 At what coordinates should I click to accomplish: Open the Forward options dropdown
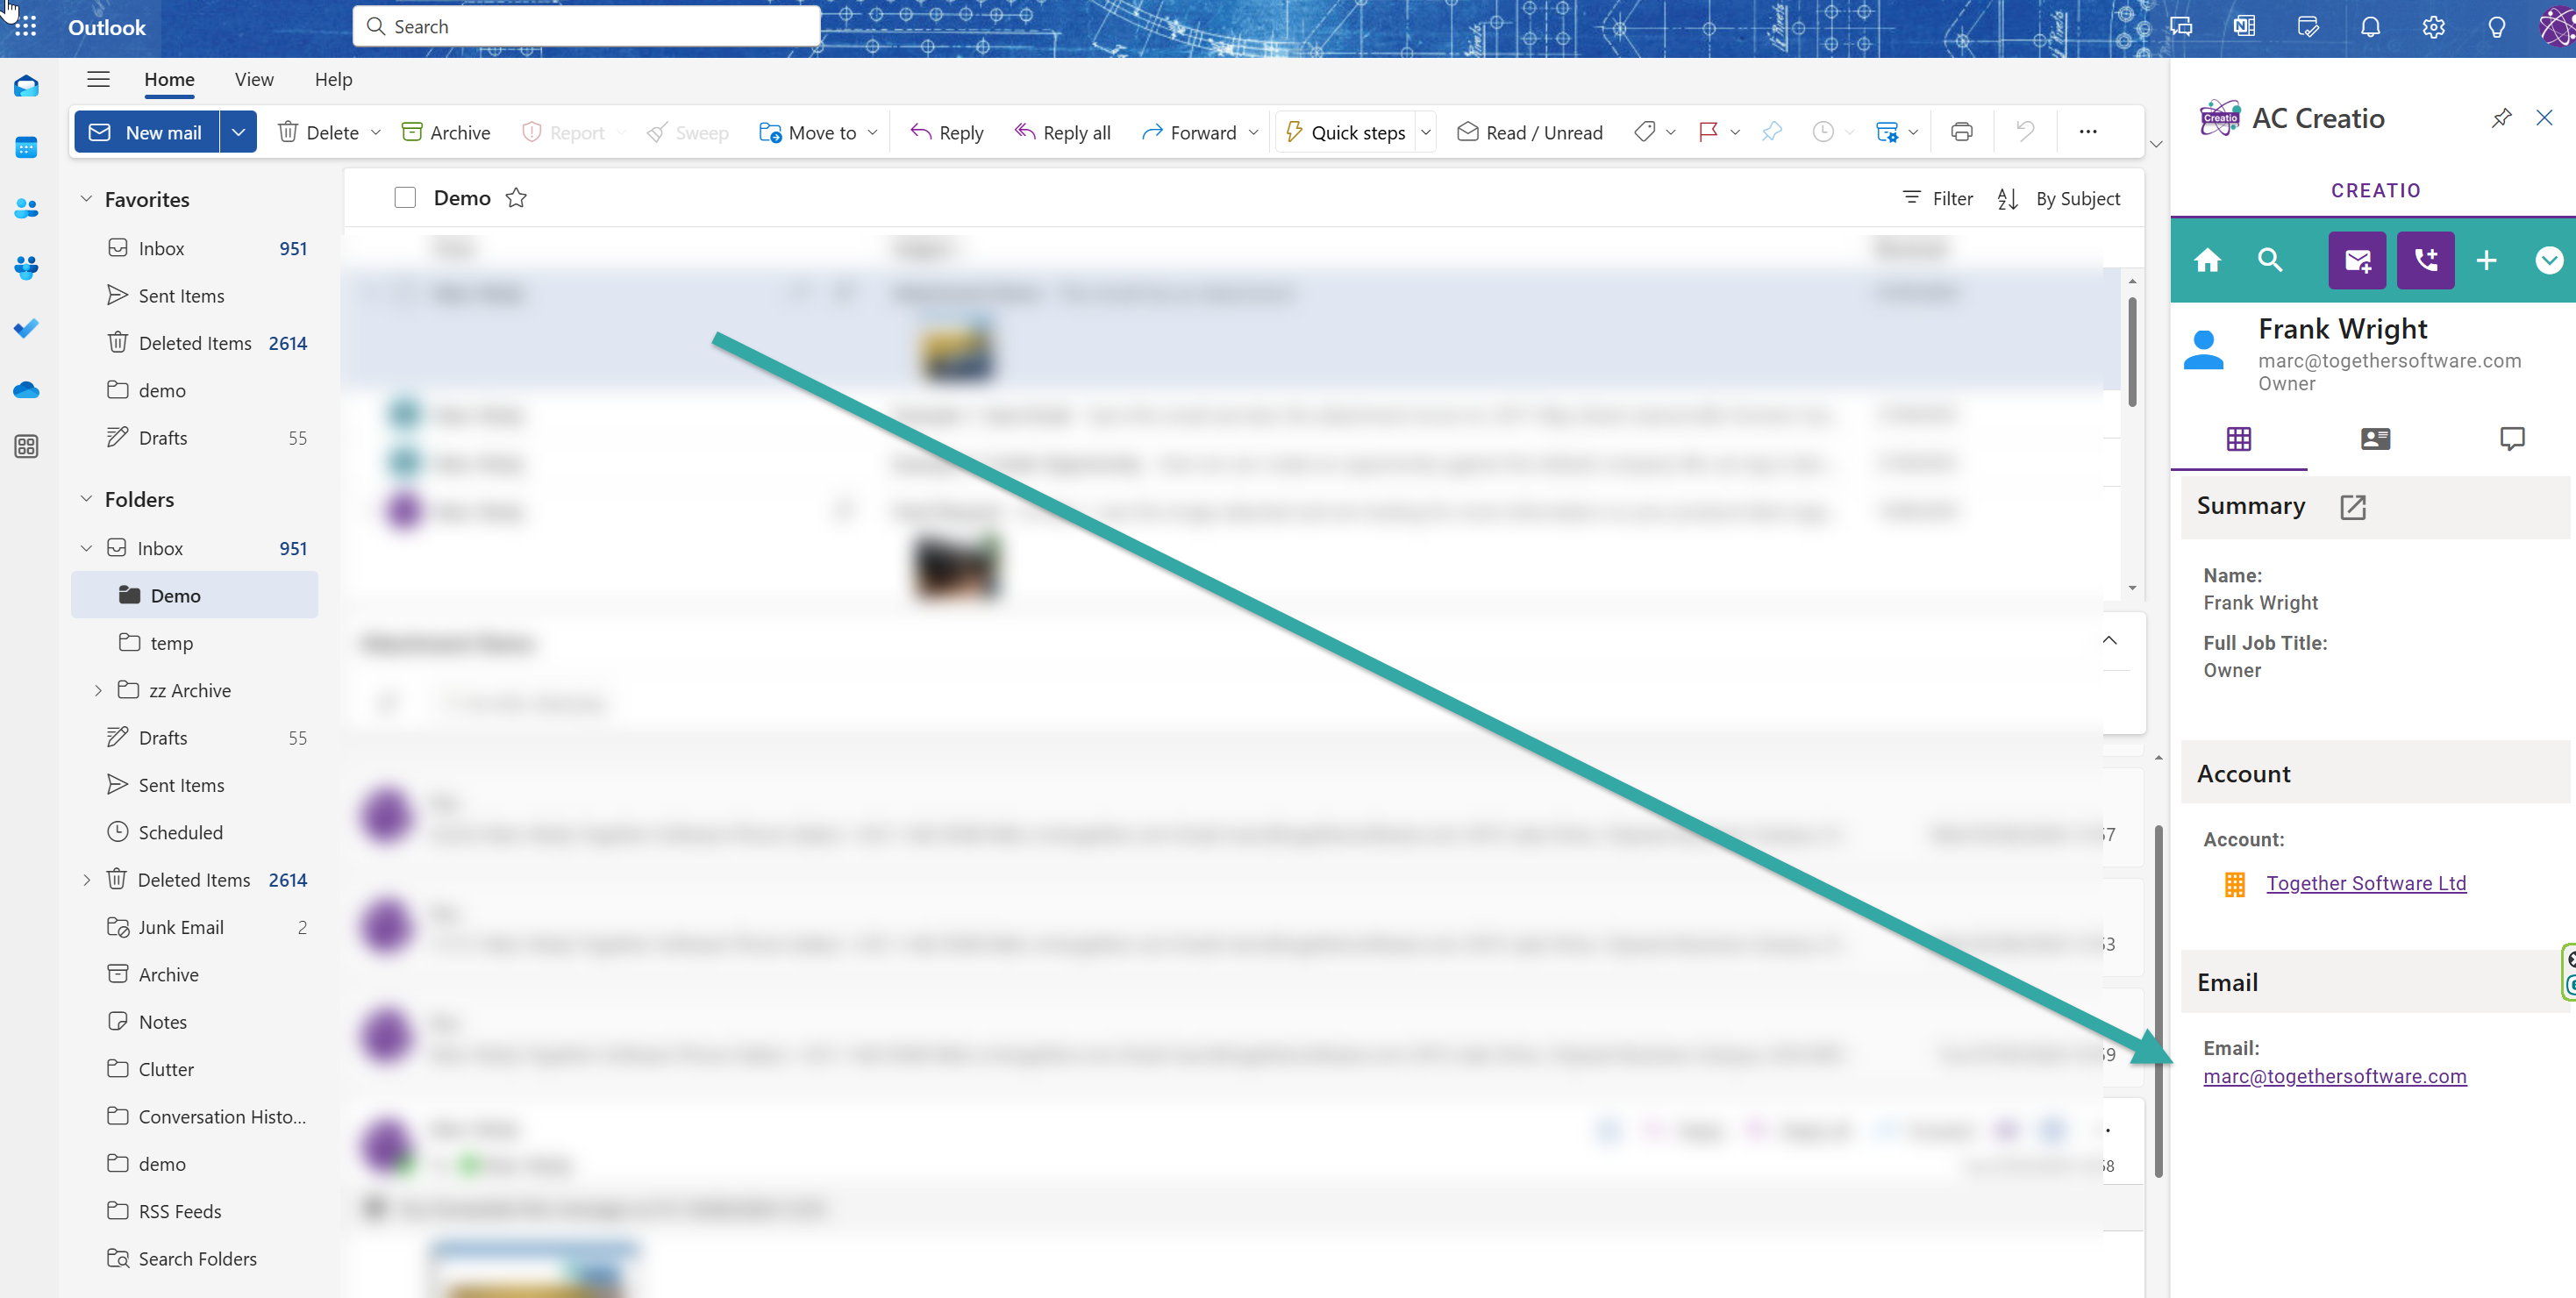point(1253,132)
